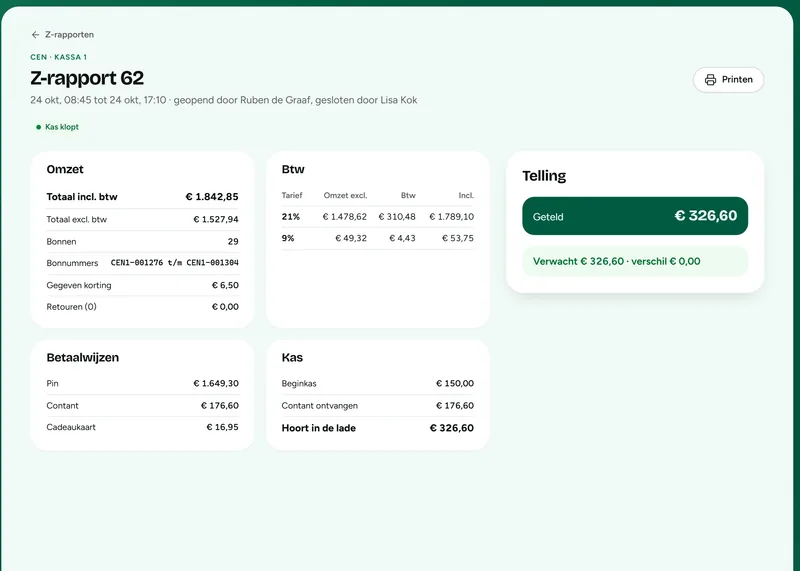Click the Geteld € 326,60 green panel
This screenshot has width=800, height=571.
(x=635, y=216)
